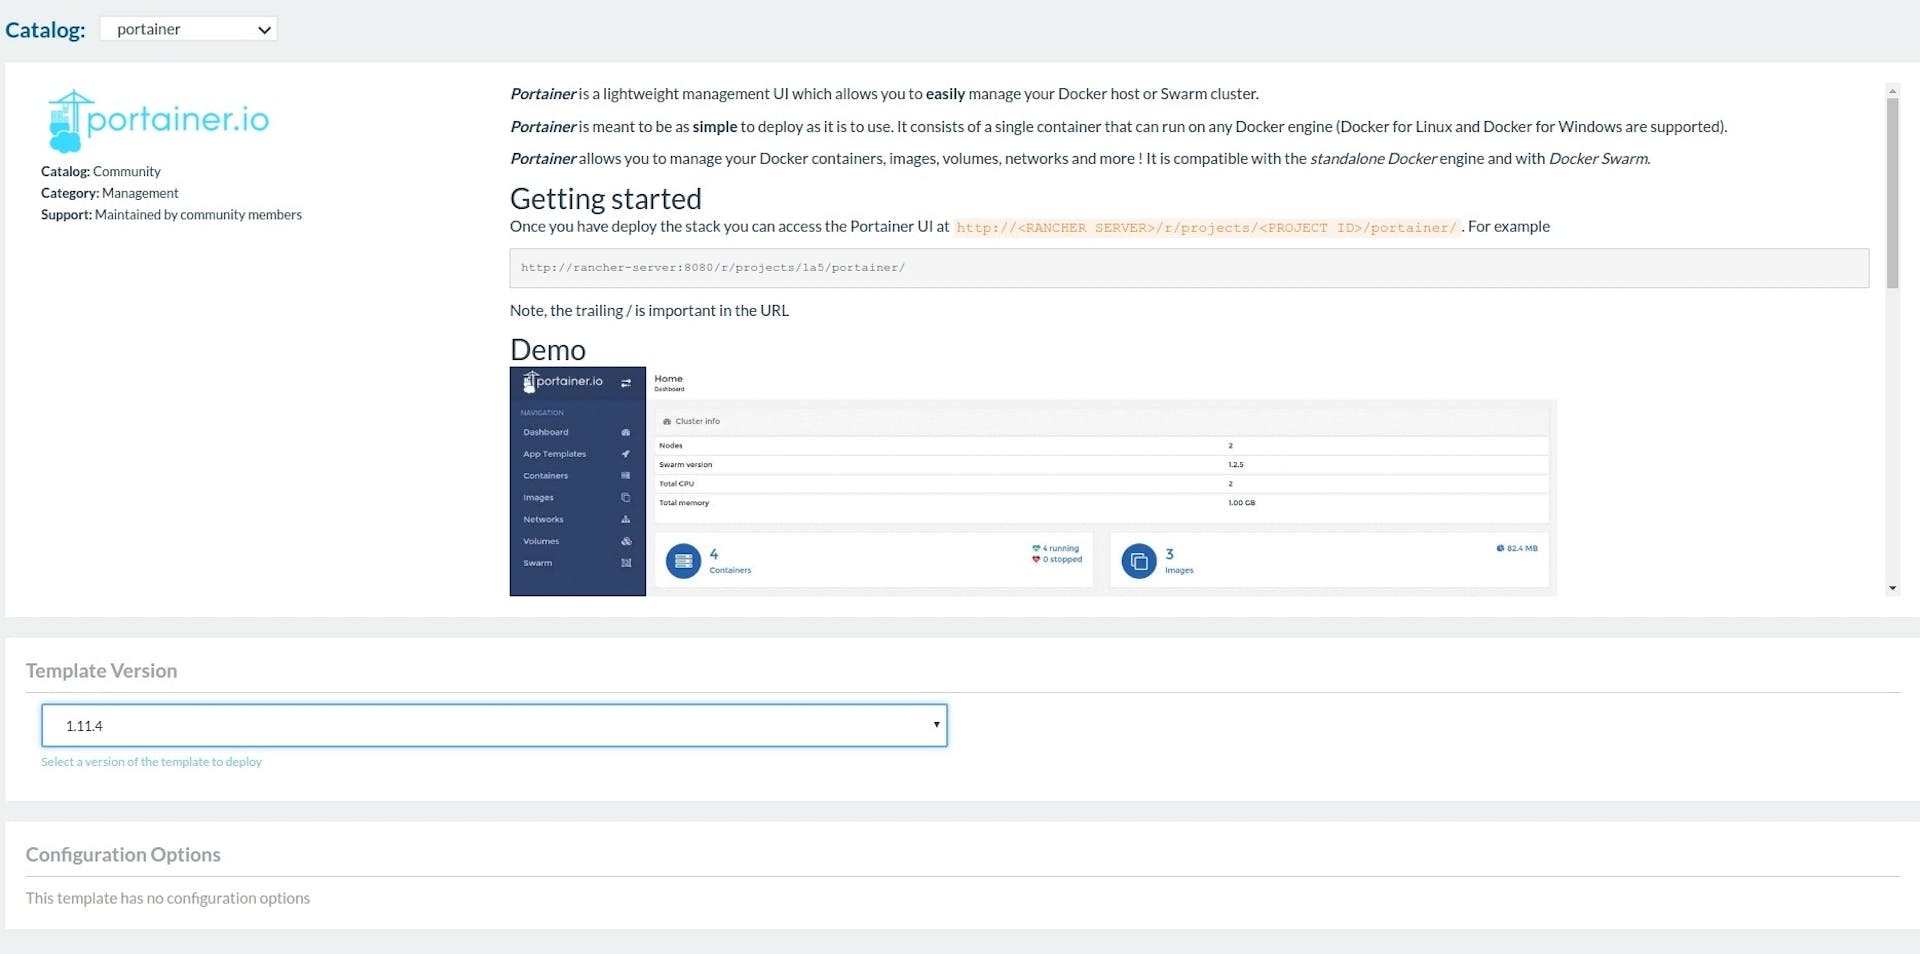This screenshot has width=1920, height=954.
Task: Click the Images icon in the demo sidebar
Action: [x=626, y=497]
